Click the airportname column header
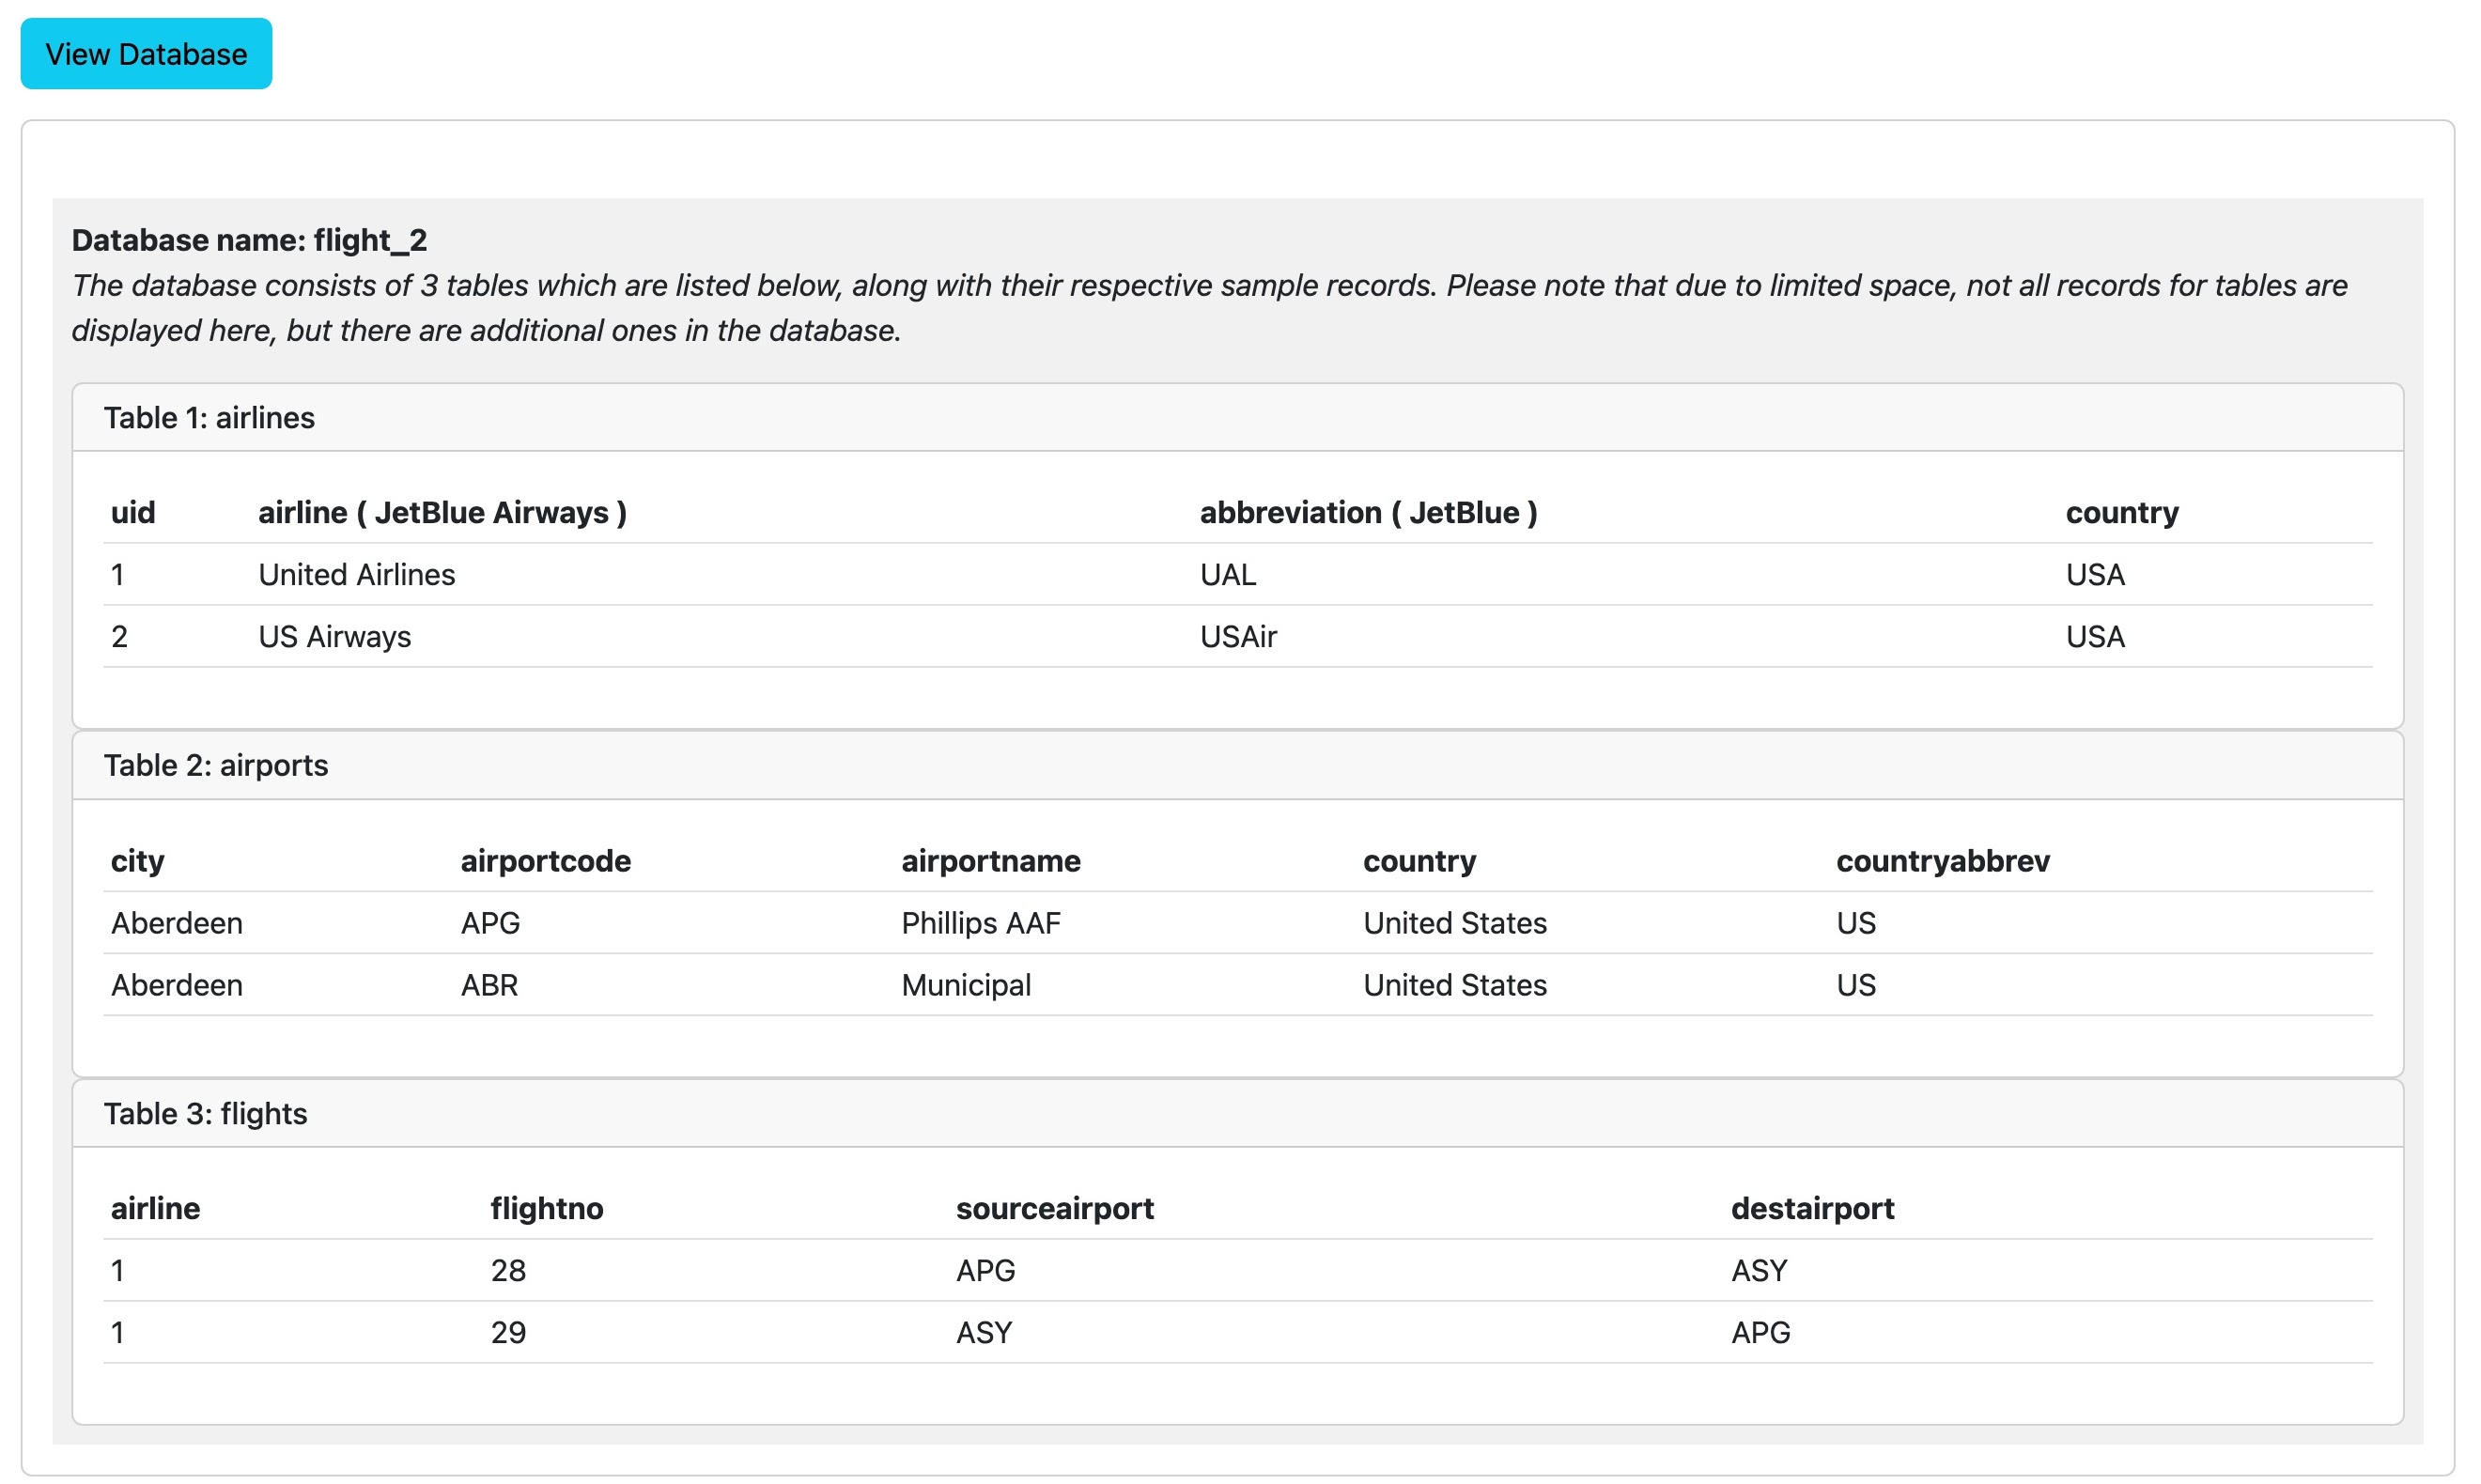The height and width of the screenshot is (1484, 2481). click(990, 861)
